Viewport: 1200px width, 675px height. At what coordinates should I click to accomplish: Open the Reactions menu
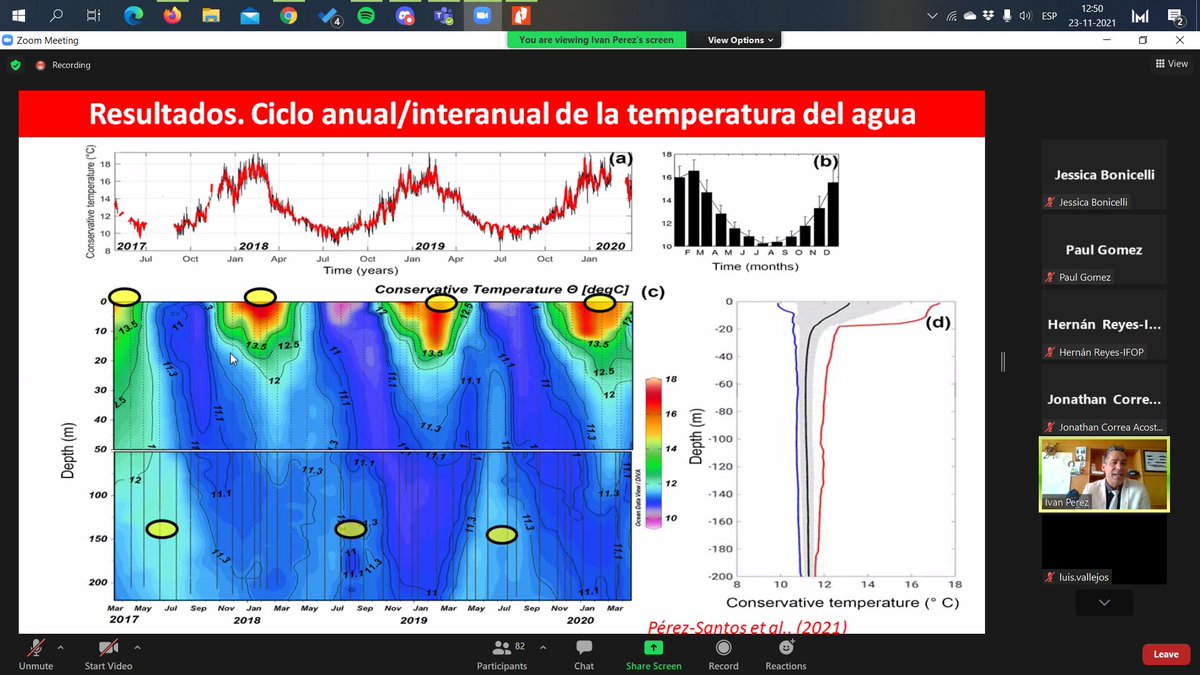click(x=786, y=654)
